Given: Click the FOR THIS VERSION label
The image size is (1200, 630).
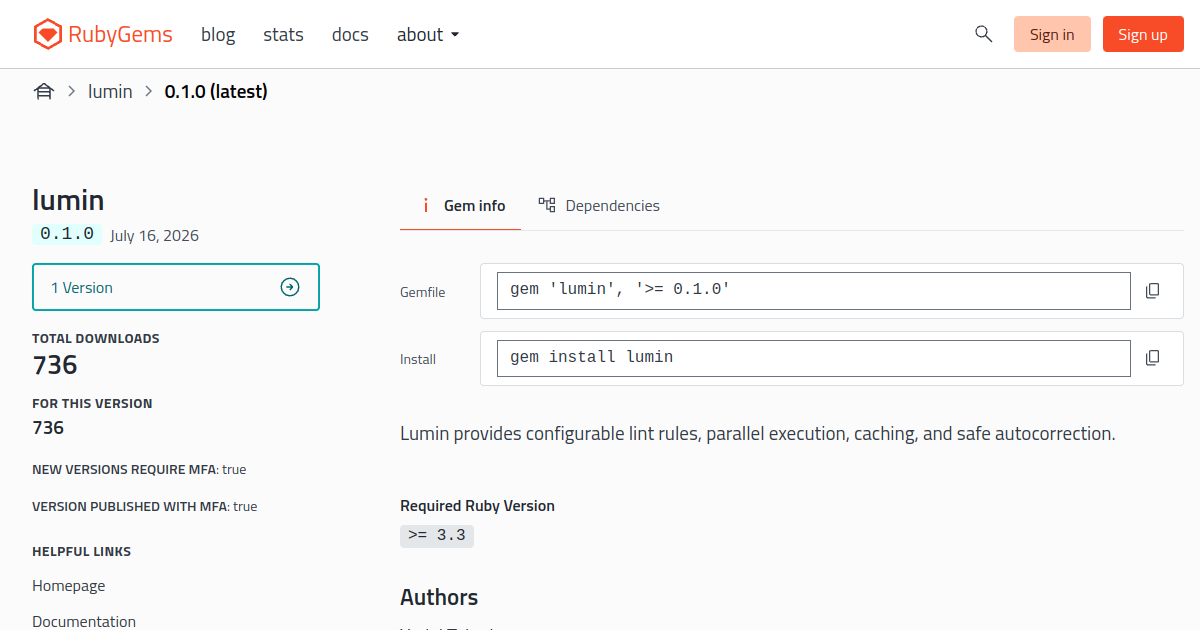Looking at the screenshot, I should [x=92, y=404].
